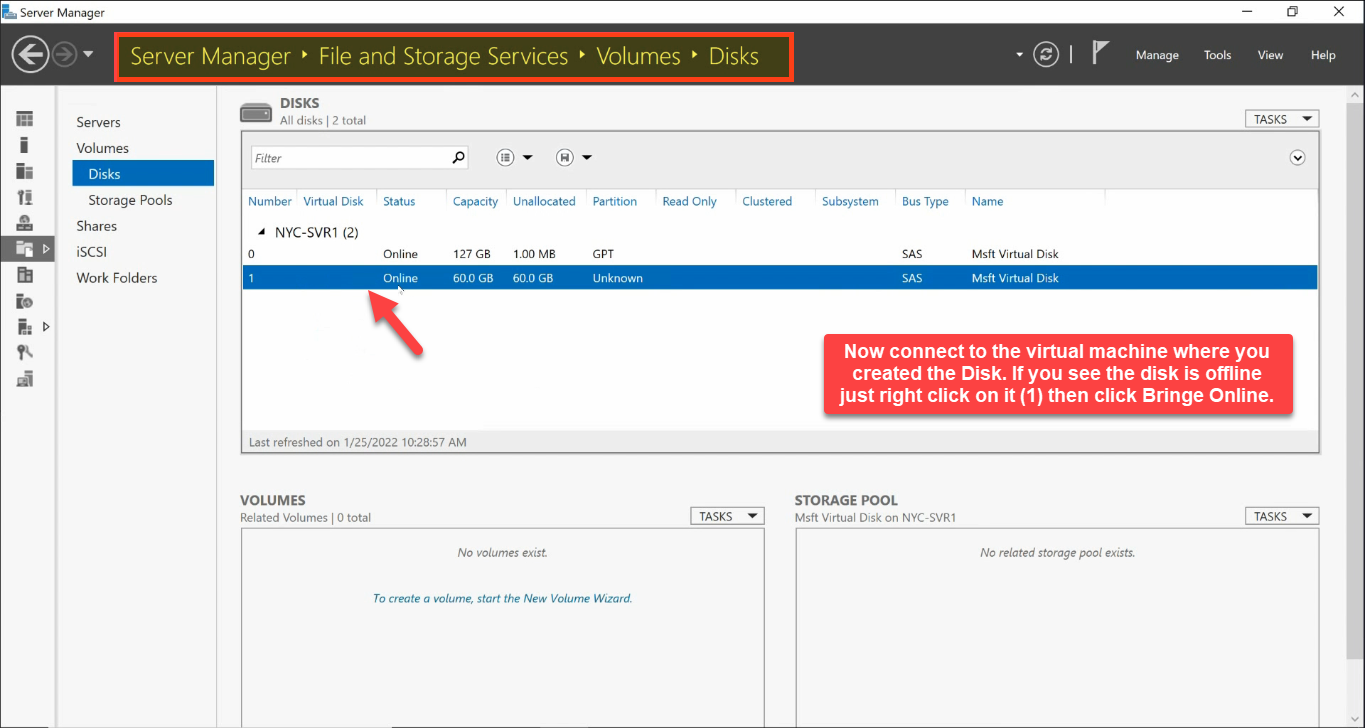Sort by the Capacity column header
The height and width of the screenshot is (728, 1365).
475,201
